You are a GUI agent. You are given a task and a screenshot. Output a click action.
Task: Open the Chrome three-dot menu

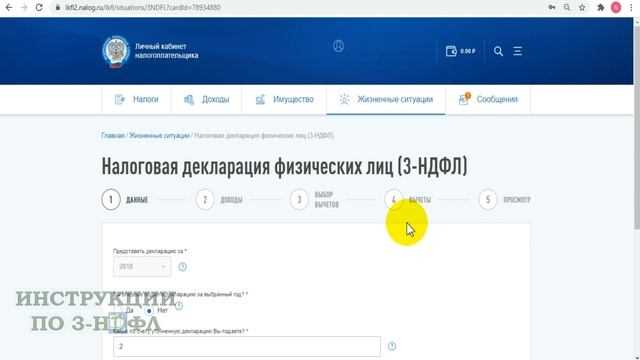pyautogui.click(x=631, y=7)
